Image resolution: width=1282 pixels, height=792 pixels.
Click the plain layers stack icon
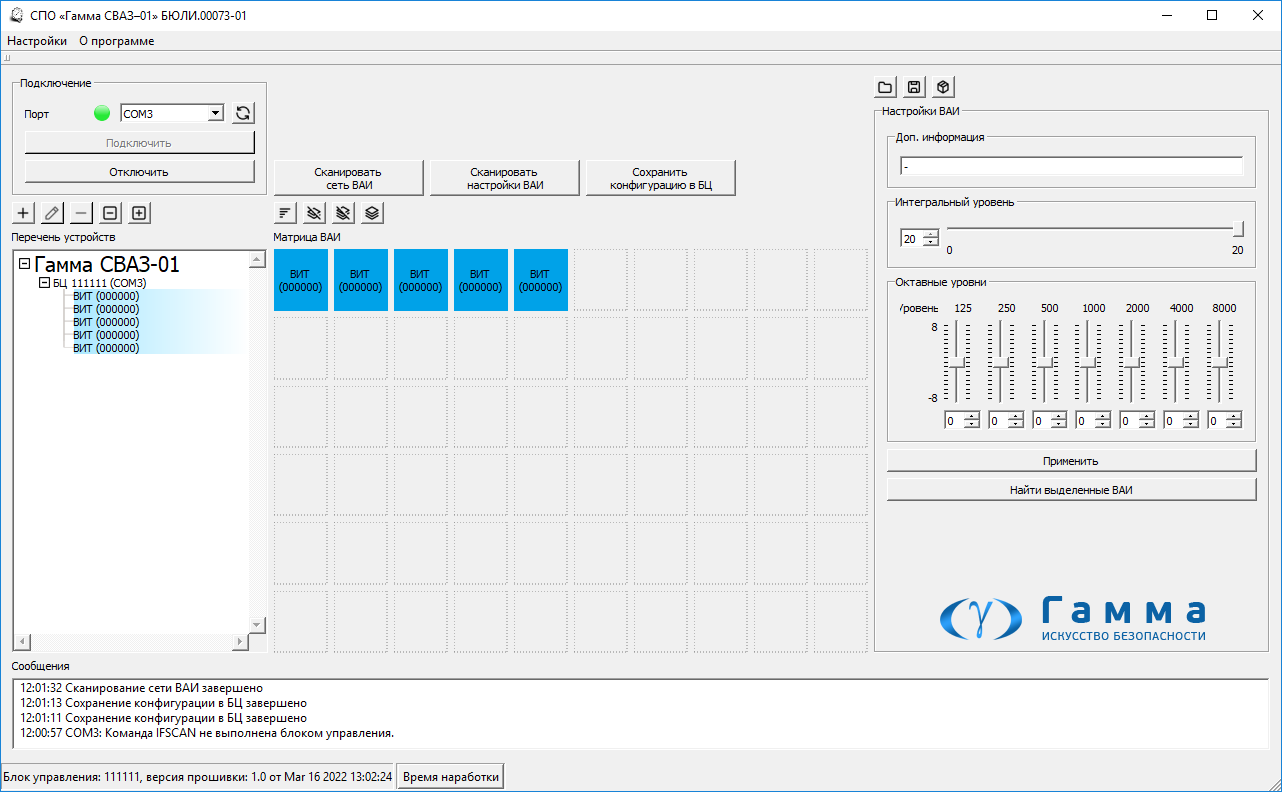click(x=372, y=213)
